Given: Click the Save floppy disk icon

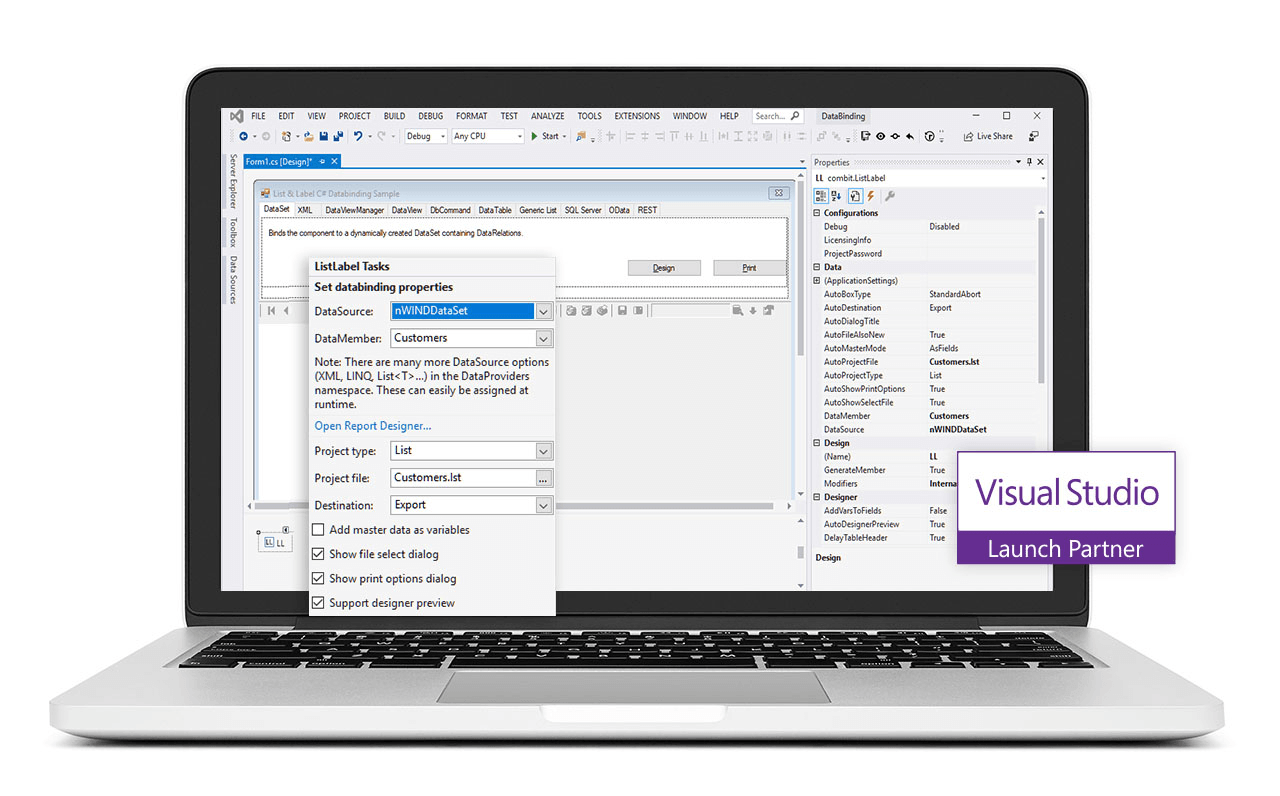Looking at the screenshot, I should 324,136.
